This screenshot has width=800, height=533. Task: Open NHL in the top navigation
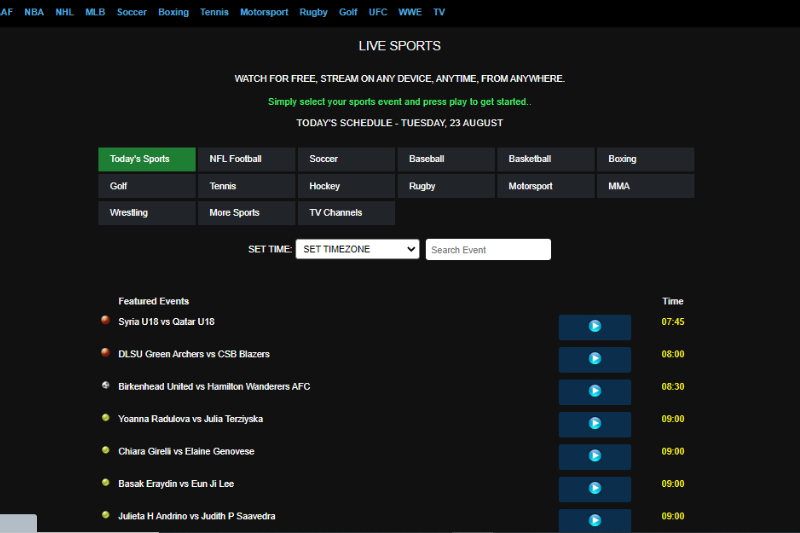point(65,12)
